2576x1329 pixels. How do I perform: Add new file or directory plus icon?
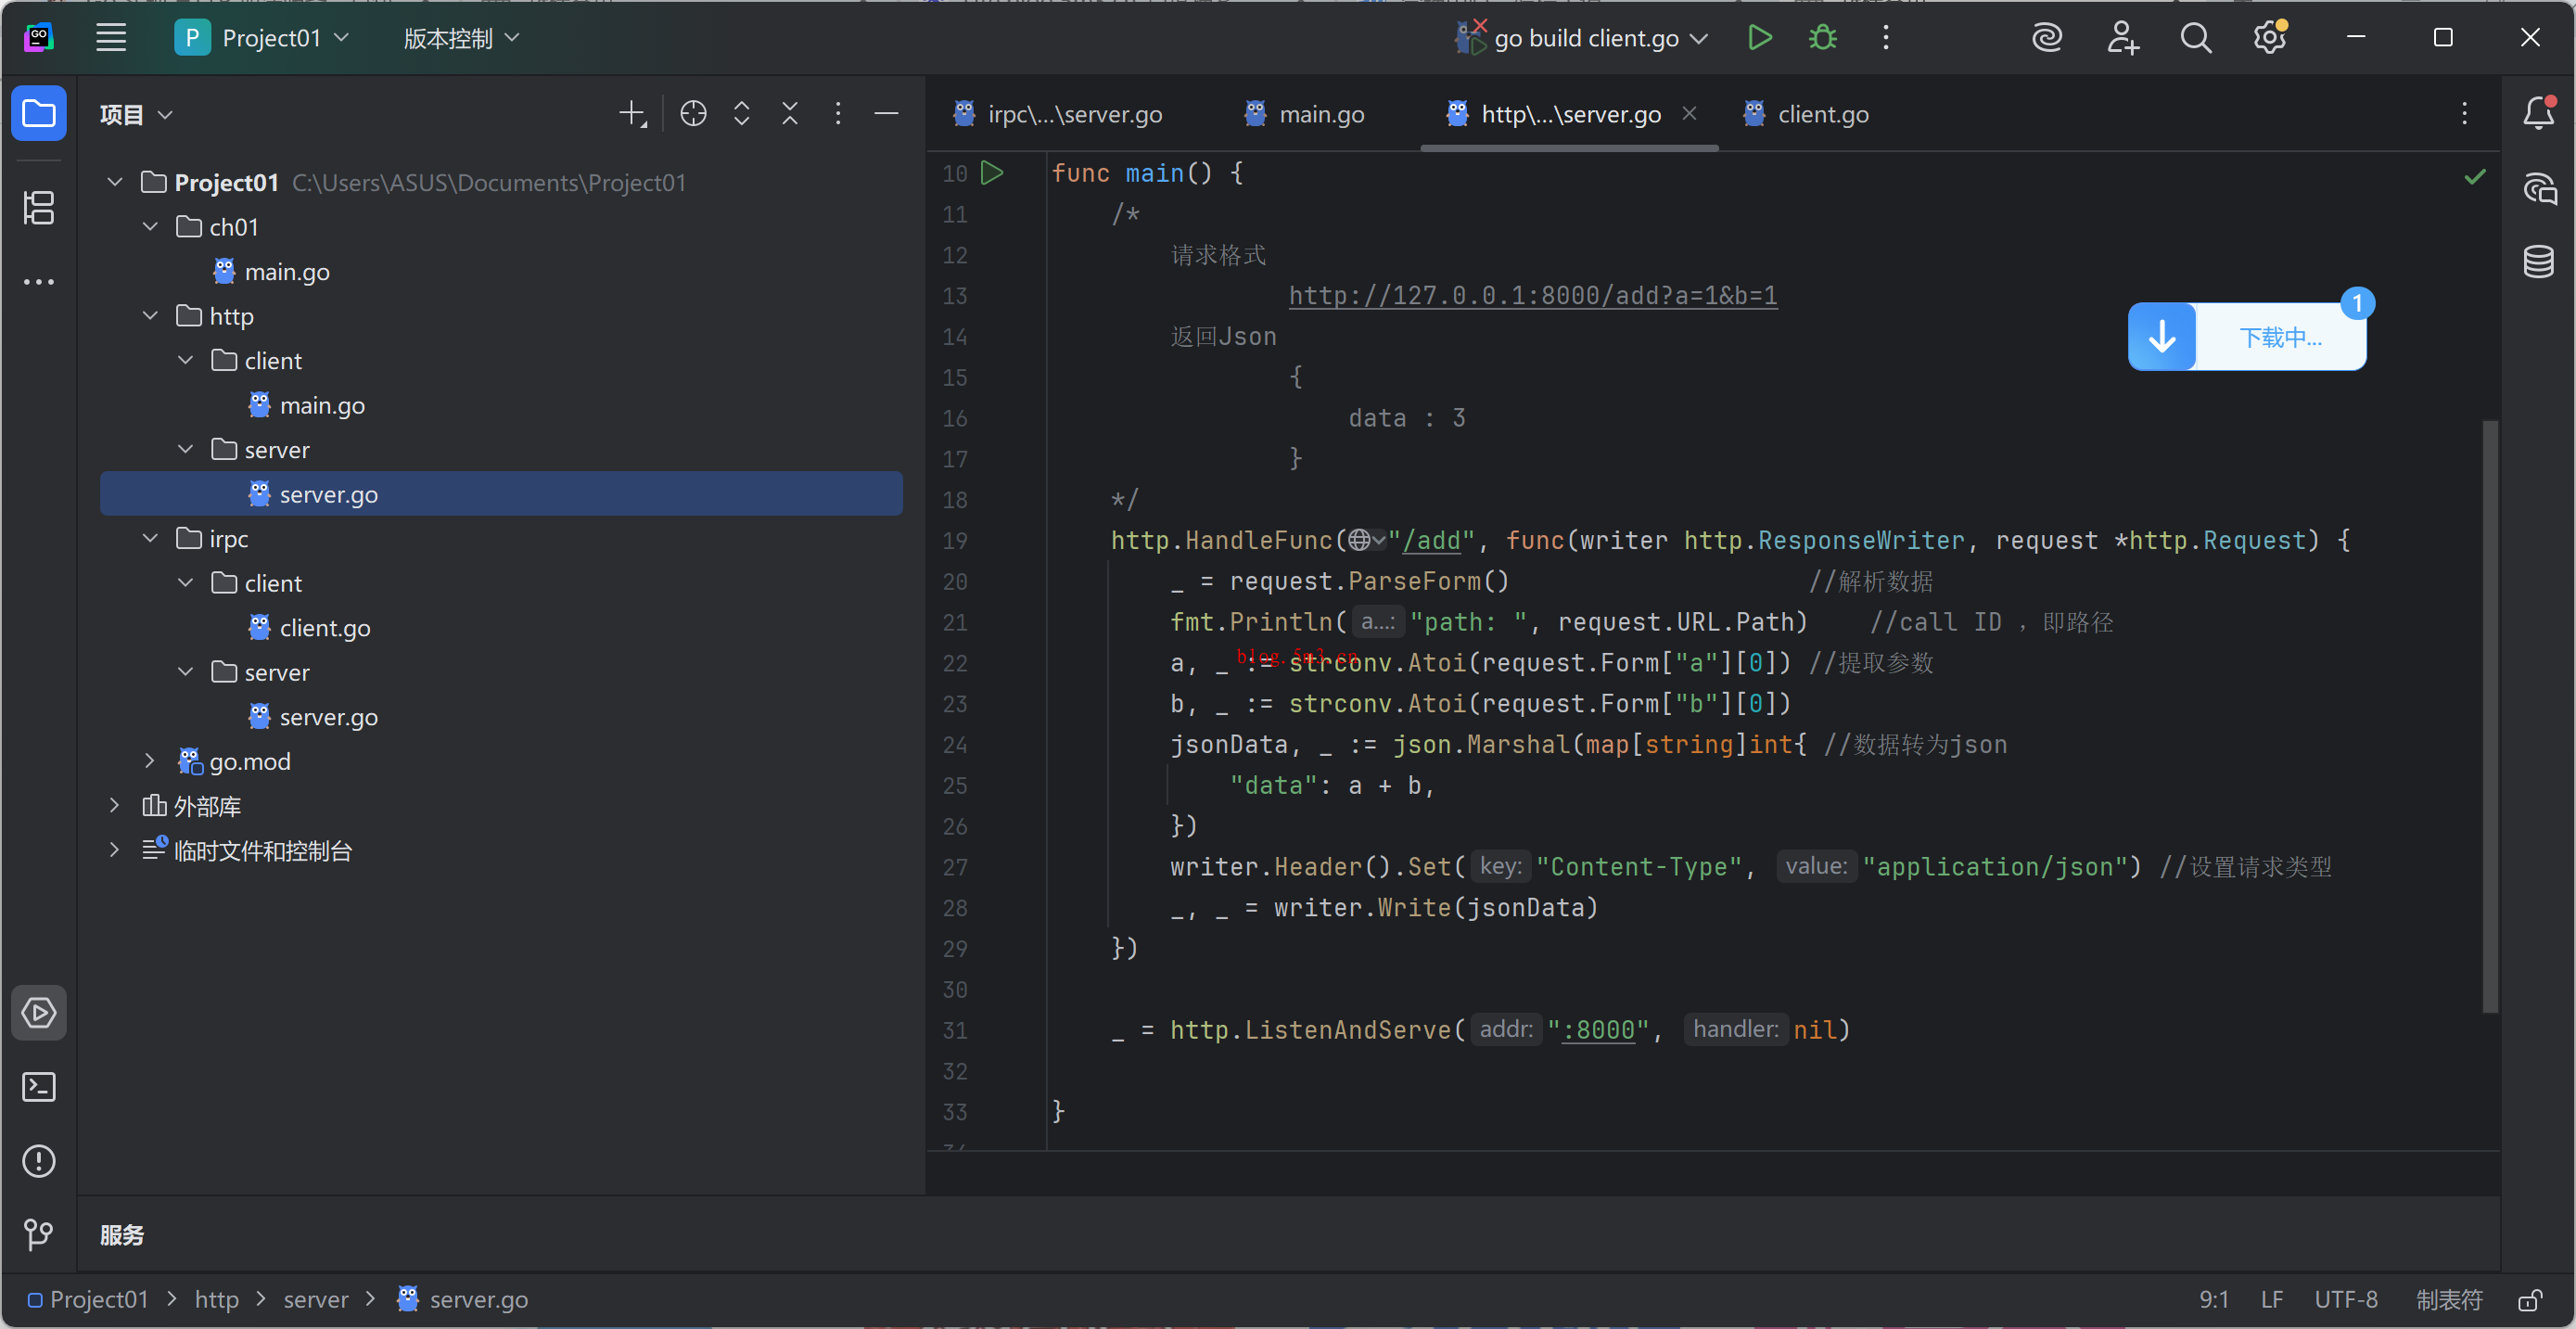tap(633, 114)
